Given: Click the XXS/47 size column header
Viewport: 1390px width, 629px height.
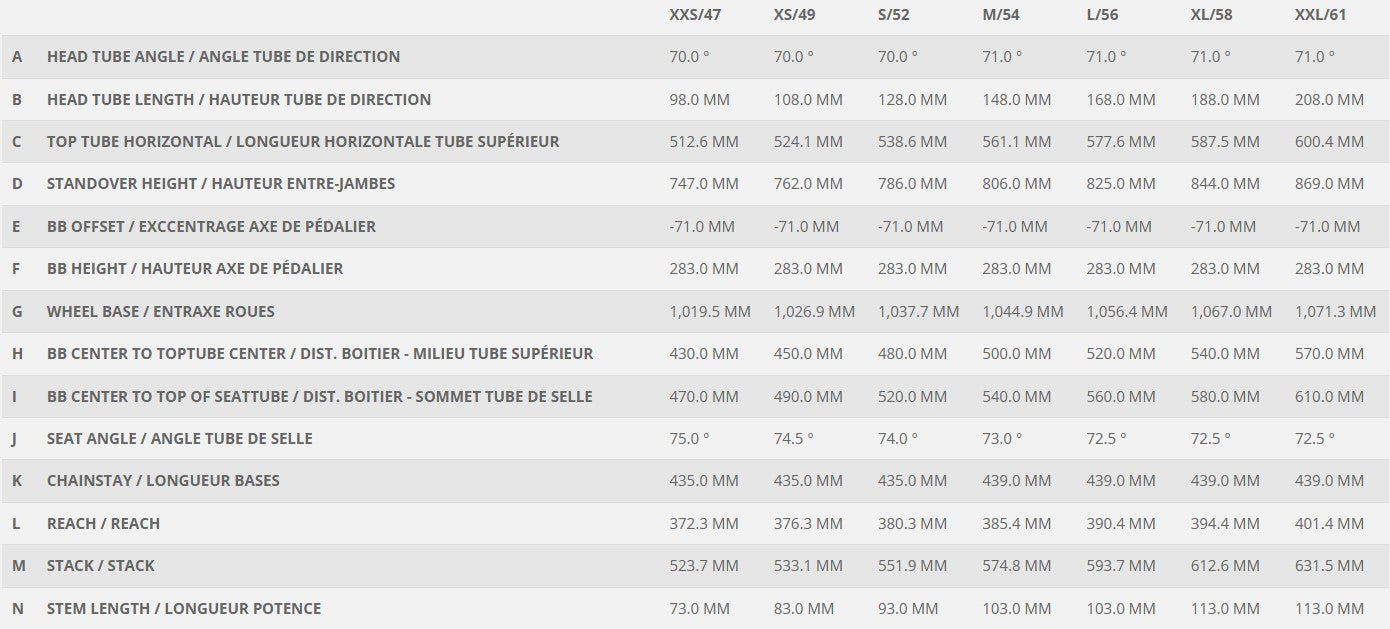Looking at the screenshot, I should 696,15.
